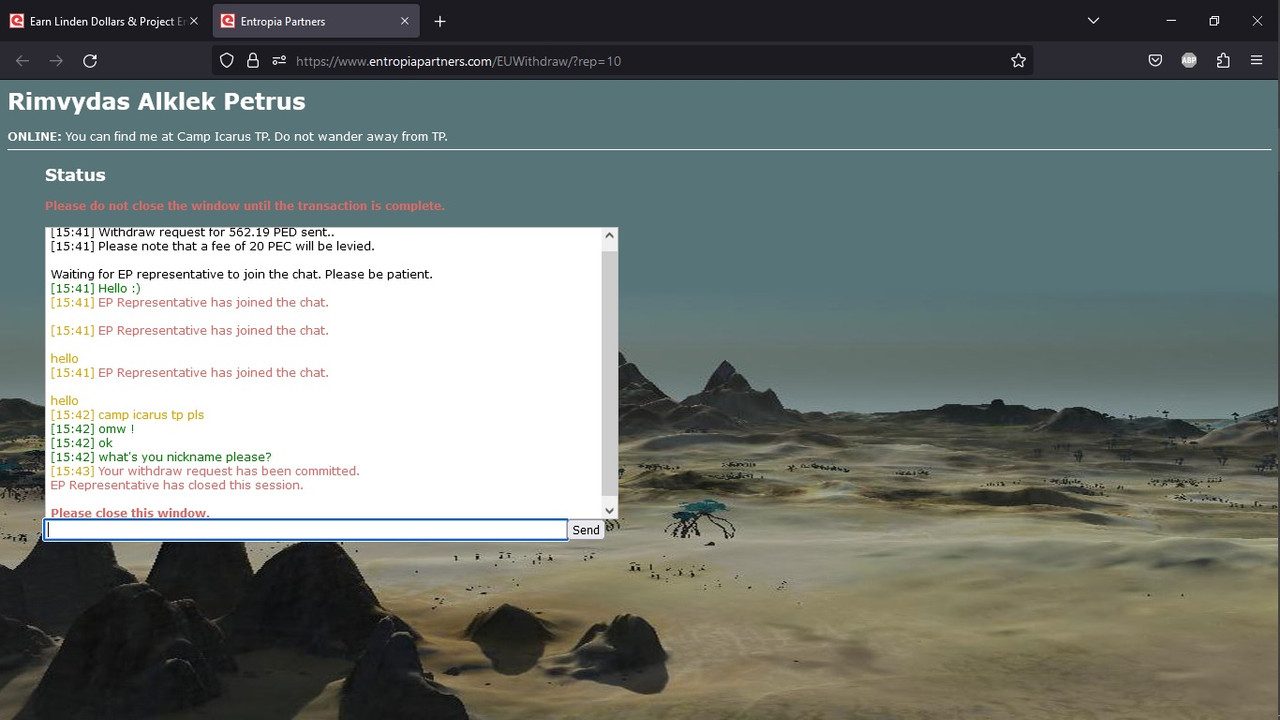The image size is (1280, 720).
Task: Close the Entropia Partners tab
Action: (404, 21)
